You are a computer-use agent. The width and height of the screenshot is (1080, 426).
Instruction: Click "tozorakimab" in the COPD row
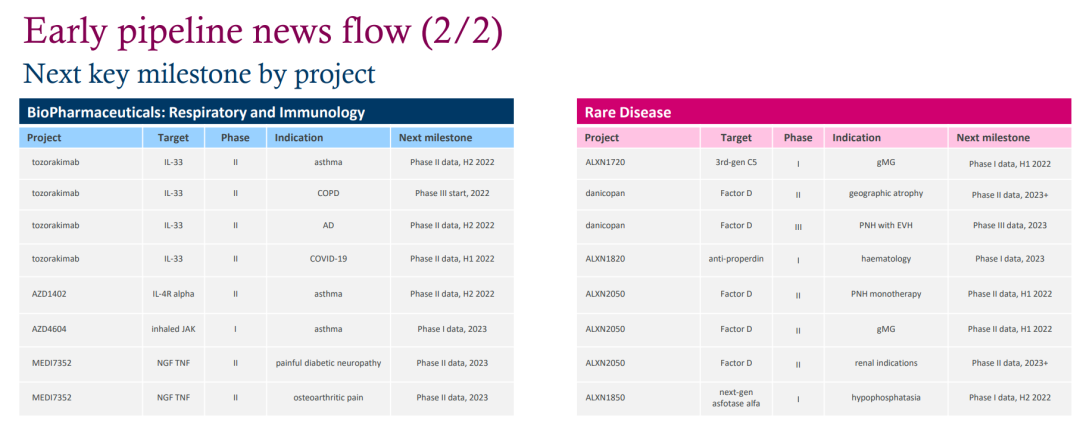pyautogui.click(x=56, y=193)
